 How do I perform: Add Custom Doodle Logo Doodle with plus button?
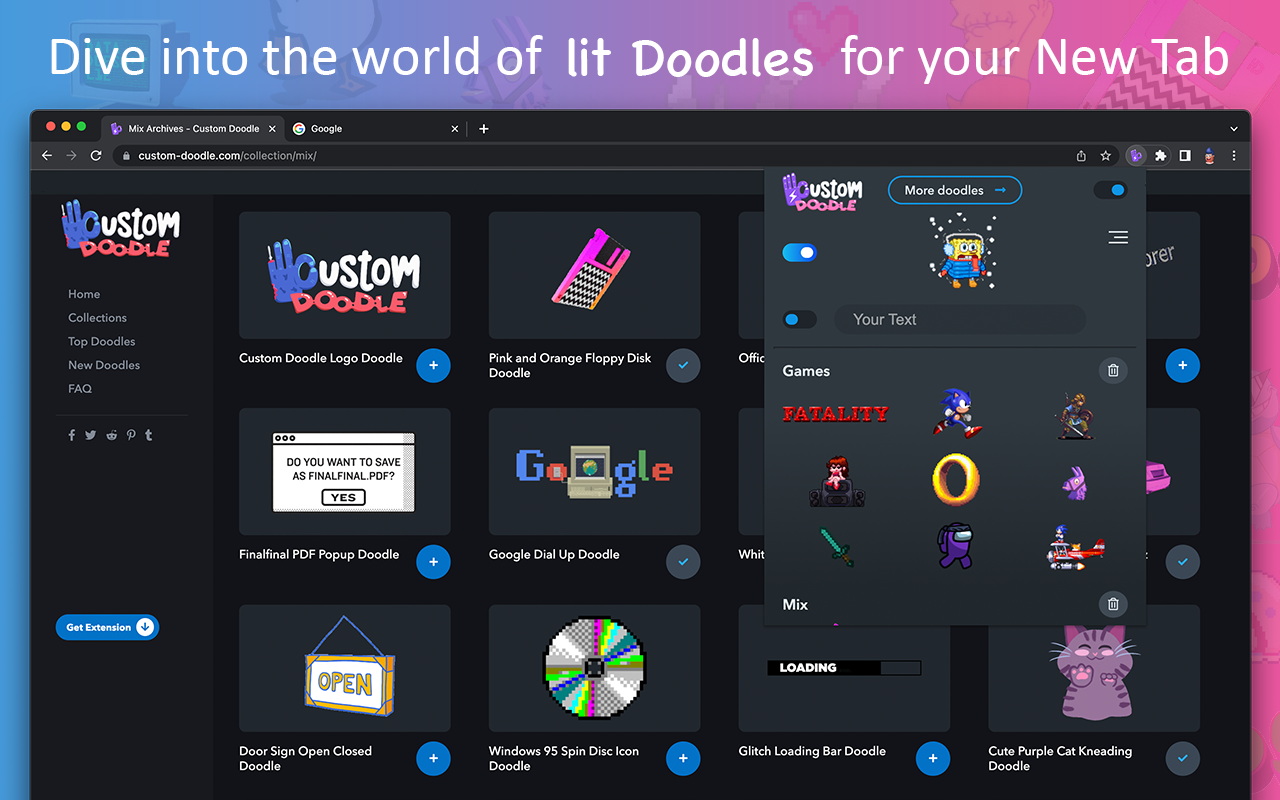[433, 366]
